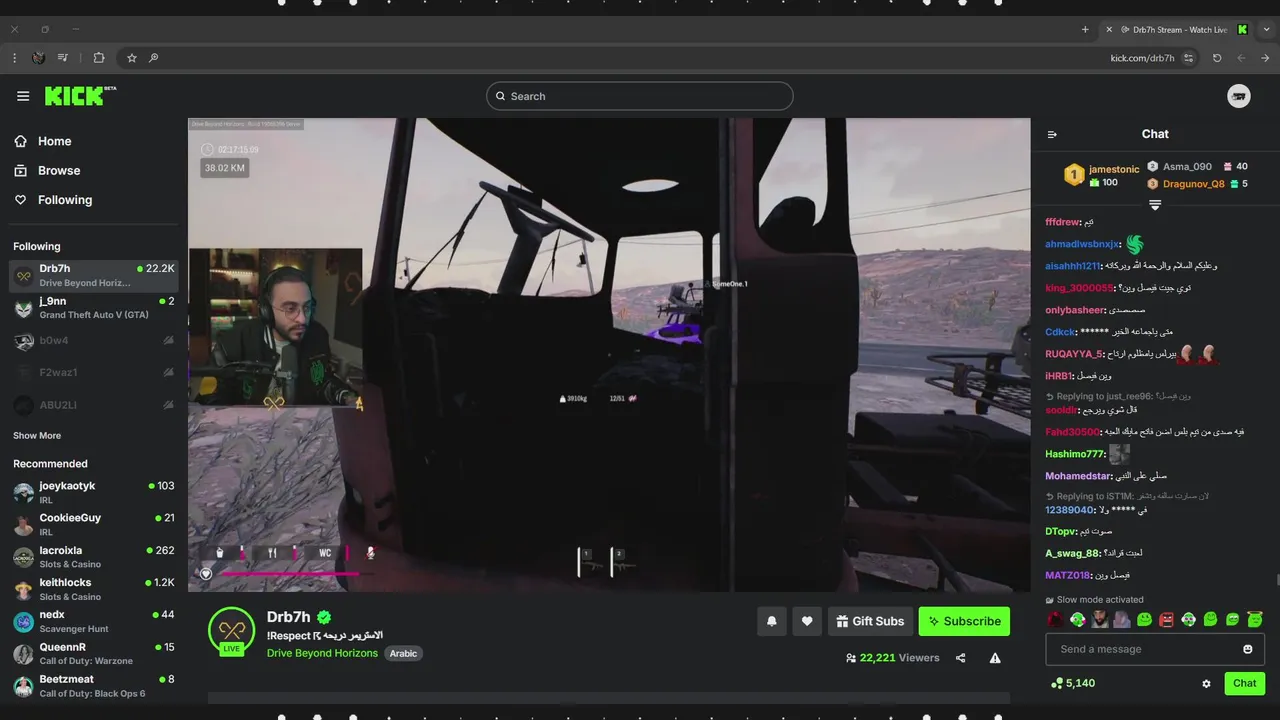Open recommended channel lacroixla
Image resolution: width=1280 pixels, height=720 pixels.
click(x=94, y=557)
